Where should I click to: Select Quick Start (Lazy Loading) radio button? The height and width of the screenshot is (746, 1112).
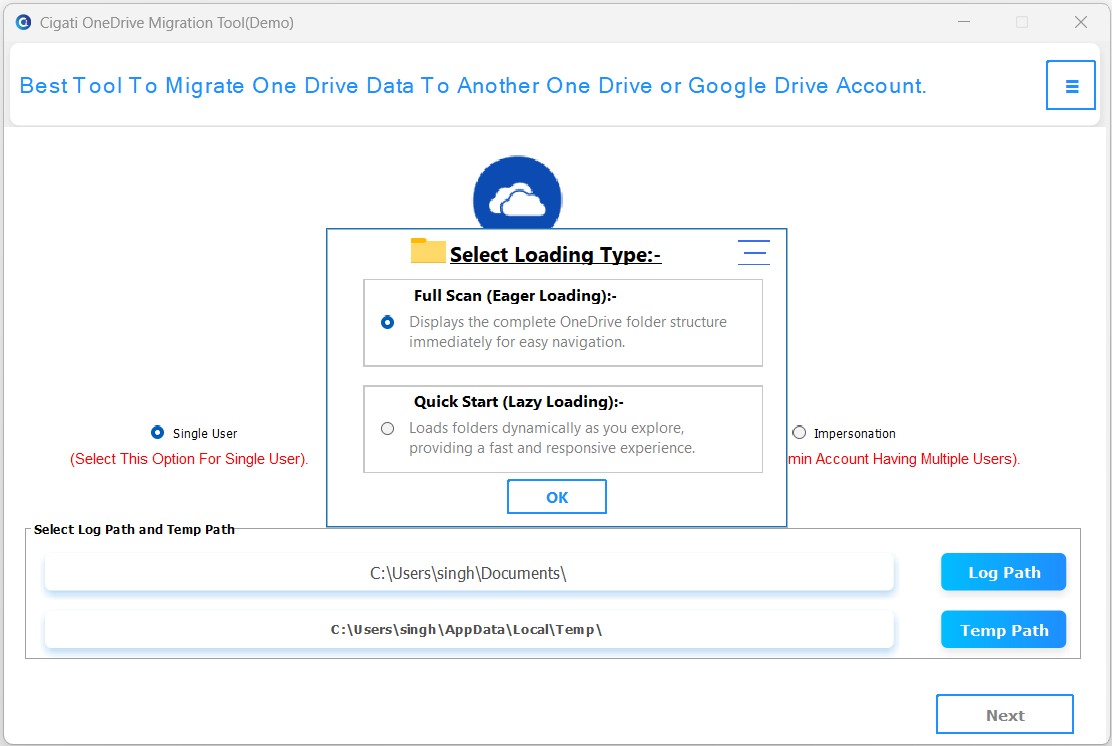387,428
